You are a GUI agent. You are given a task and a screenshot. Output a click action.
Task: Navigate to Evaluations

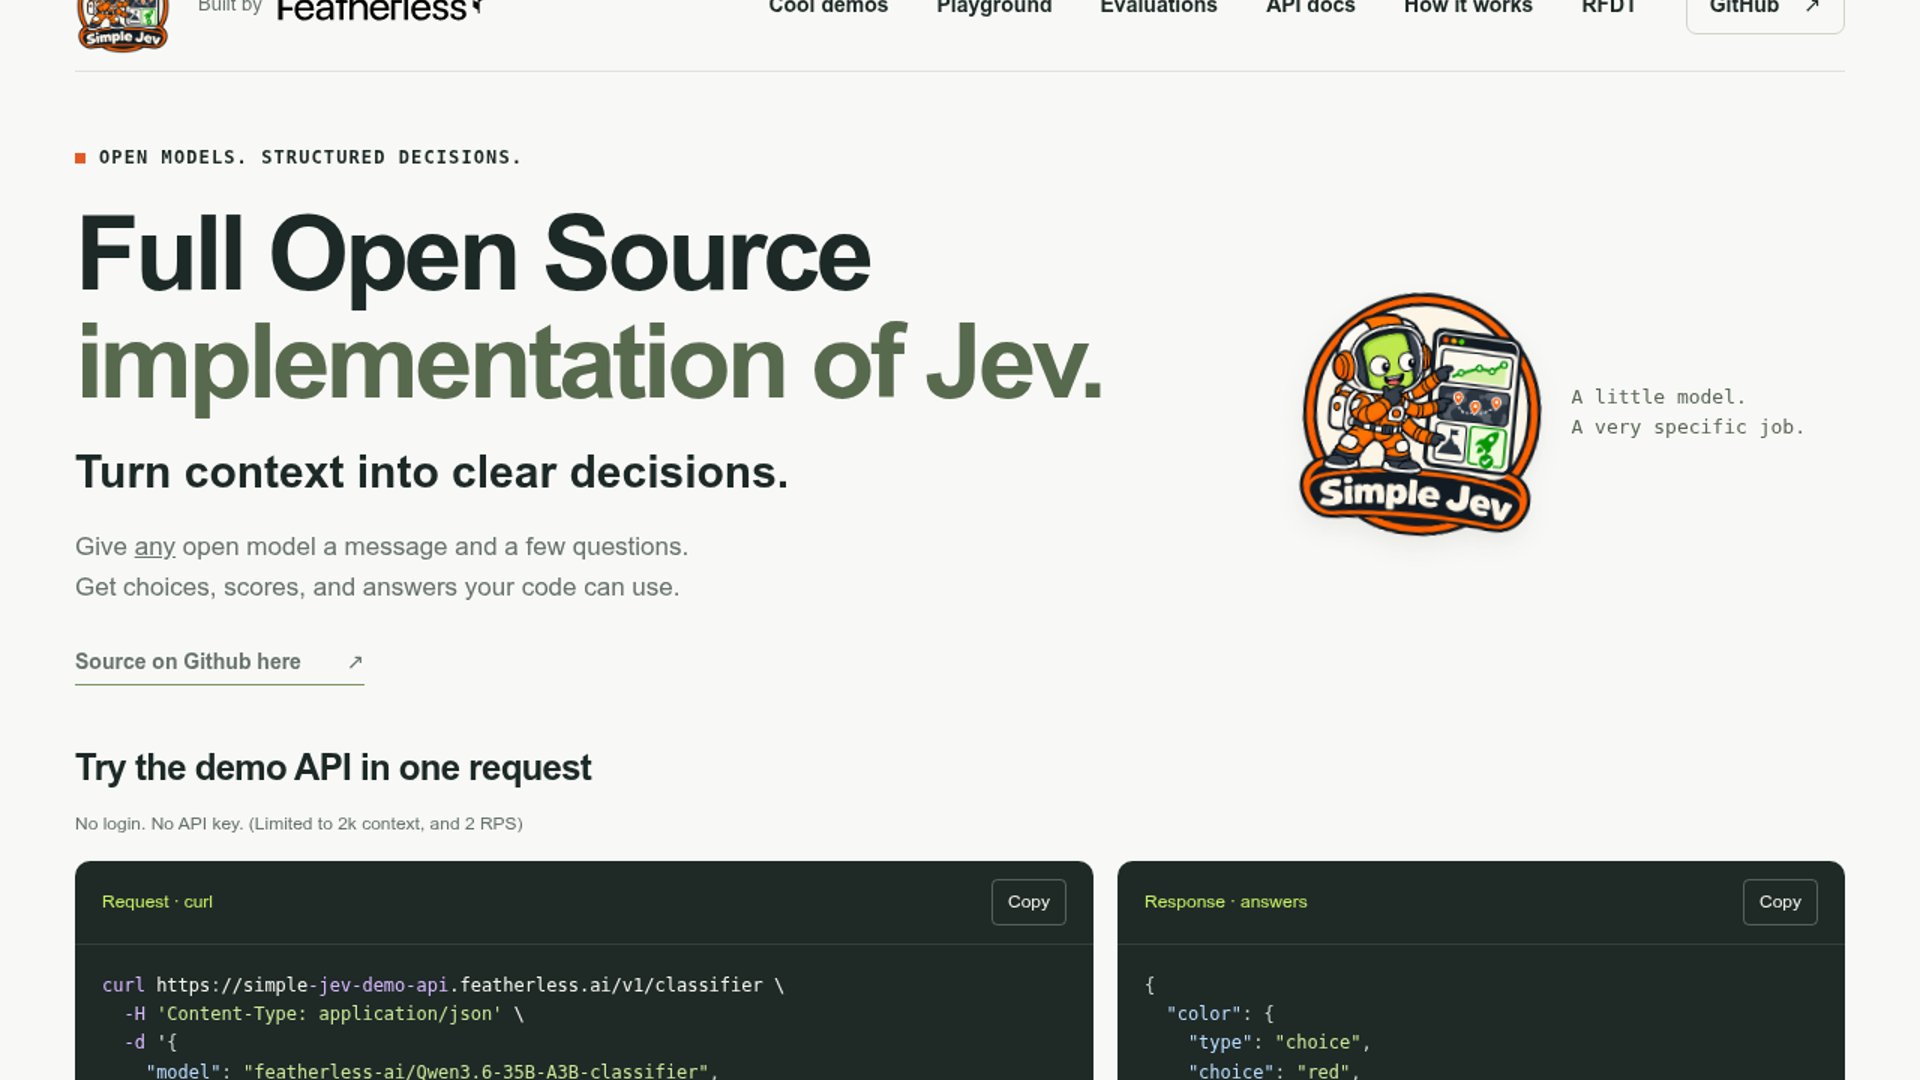click(1158, 7)
